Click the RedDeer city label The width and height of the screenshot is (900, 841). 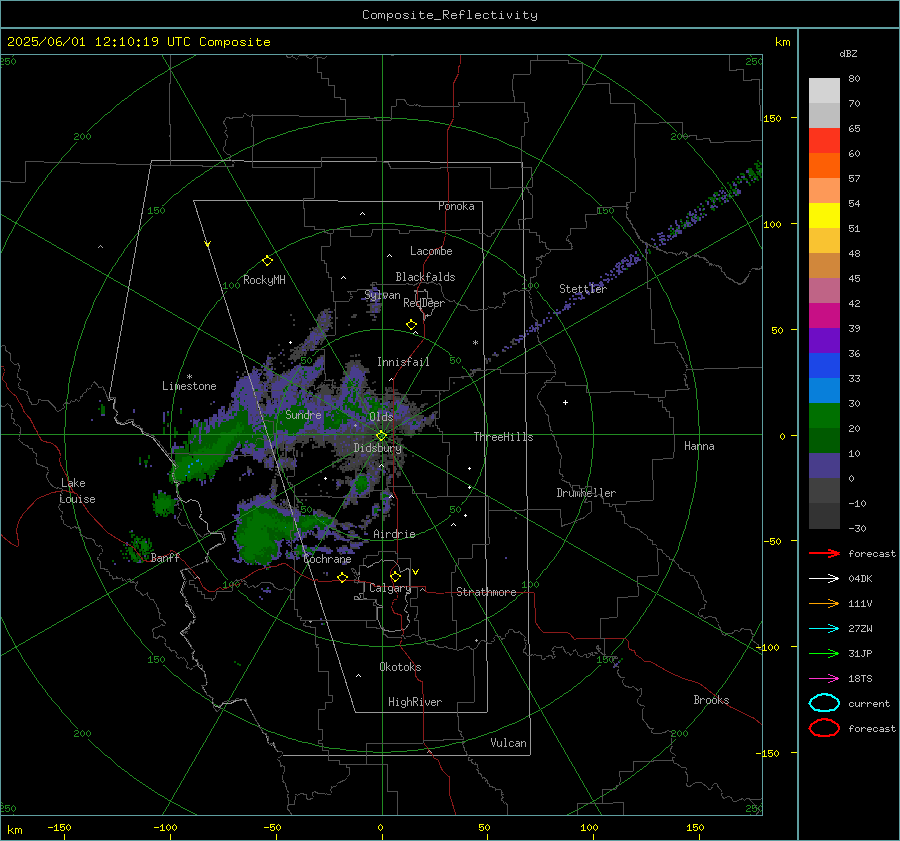(x=424, y=303)
